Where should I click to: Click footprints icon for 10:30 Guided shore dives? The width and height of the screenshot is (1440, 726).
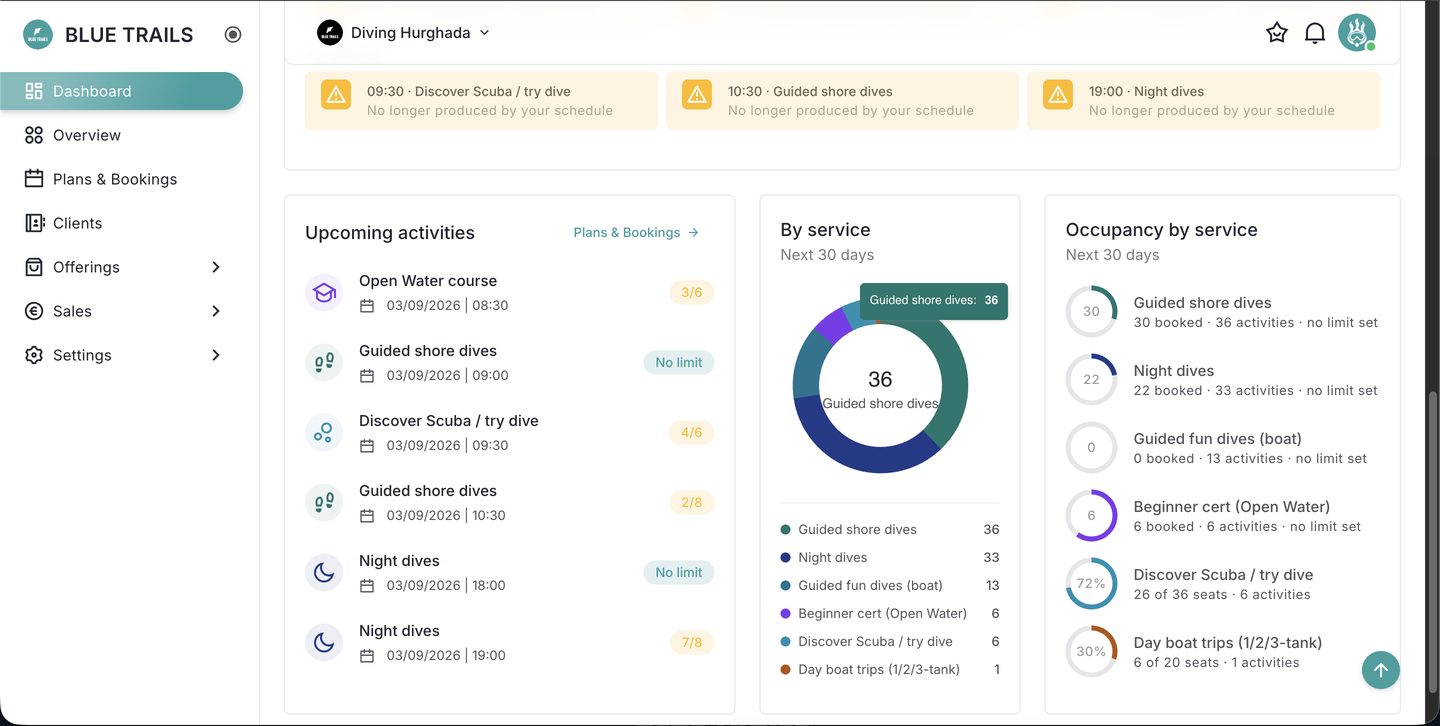[324, 503]
